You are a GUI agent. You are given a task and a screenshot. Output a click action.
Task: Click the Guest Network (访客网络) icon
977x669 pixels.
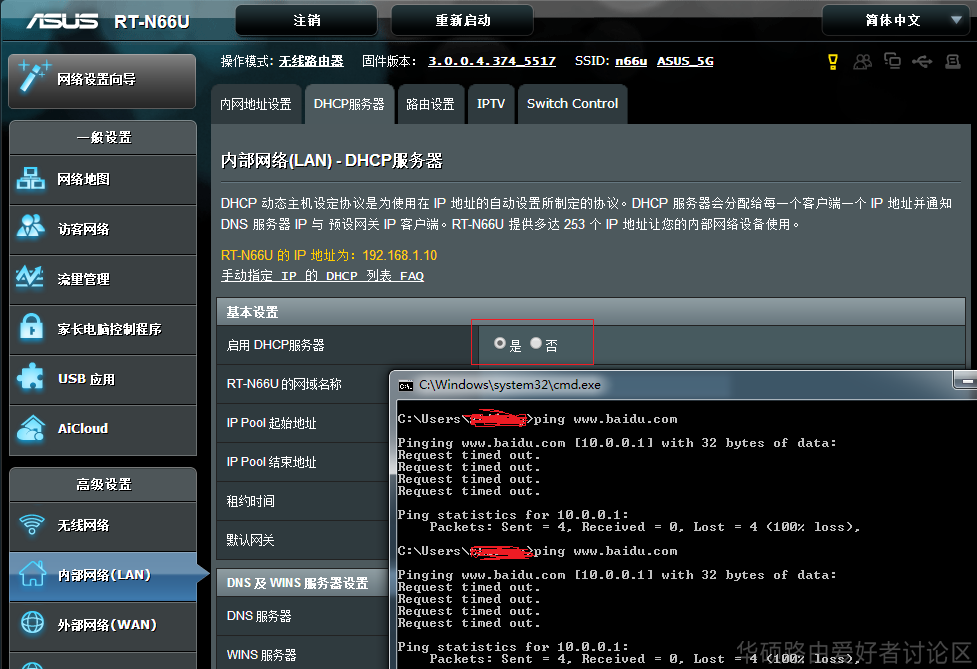(x=31, y=227)
